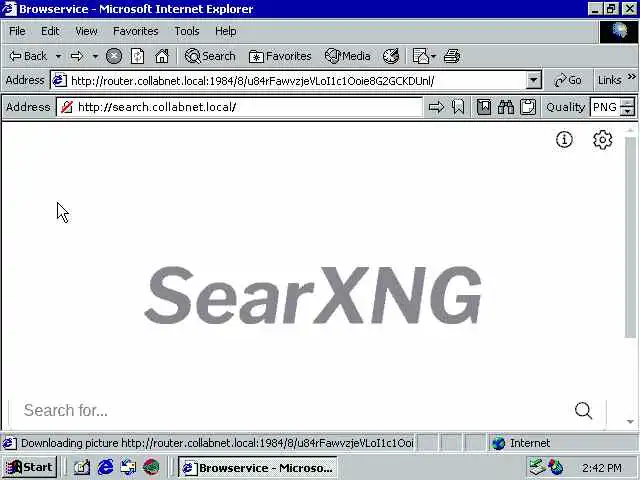Click the Forward arrow in IE toolbar

click(77, 56)
